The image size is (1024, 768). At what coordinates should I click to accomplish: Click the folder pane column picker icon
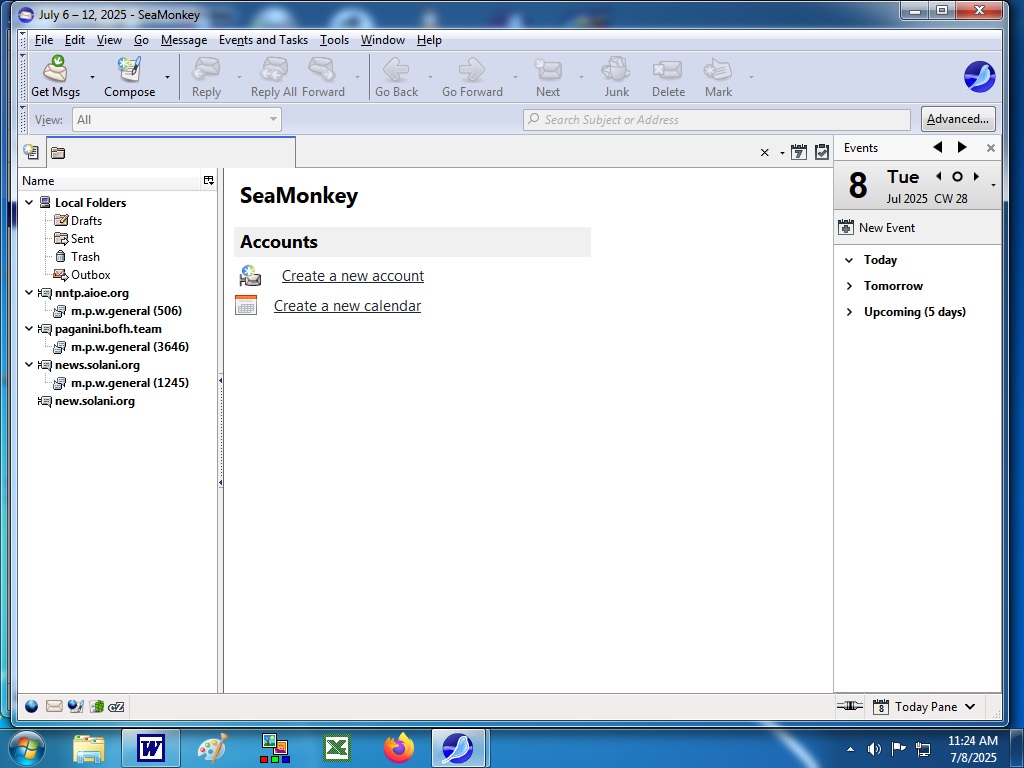[208, 180]
